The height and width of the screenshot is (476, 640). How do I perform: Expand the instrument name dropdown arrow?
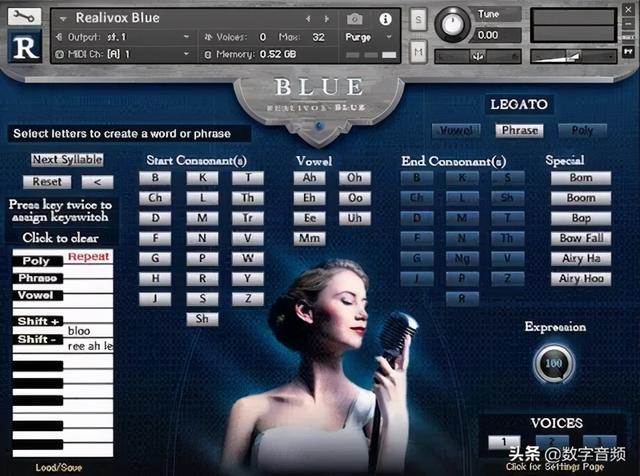[x=63, y=19]
